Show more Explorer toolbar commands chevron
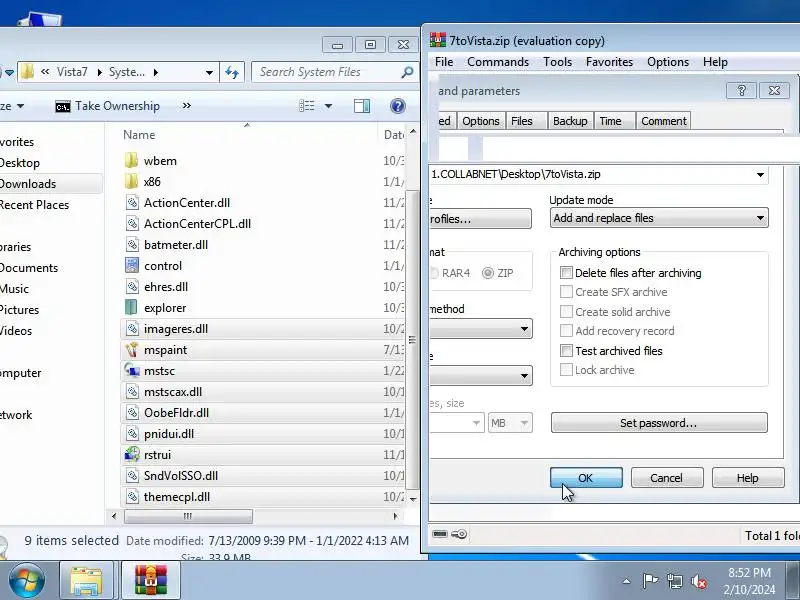This screenshot has width=800, height=600. (187, 106)
